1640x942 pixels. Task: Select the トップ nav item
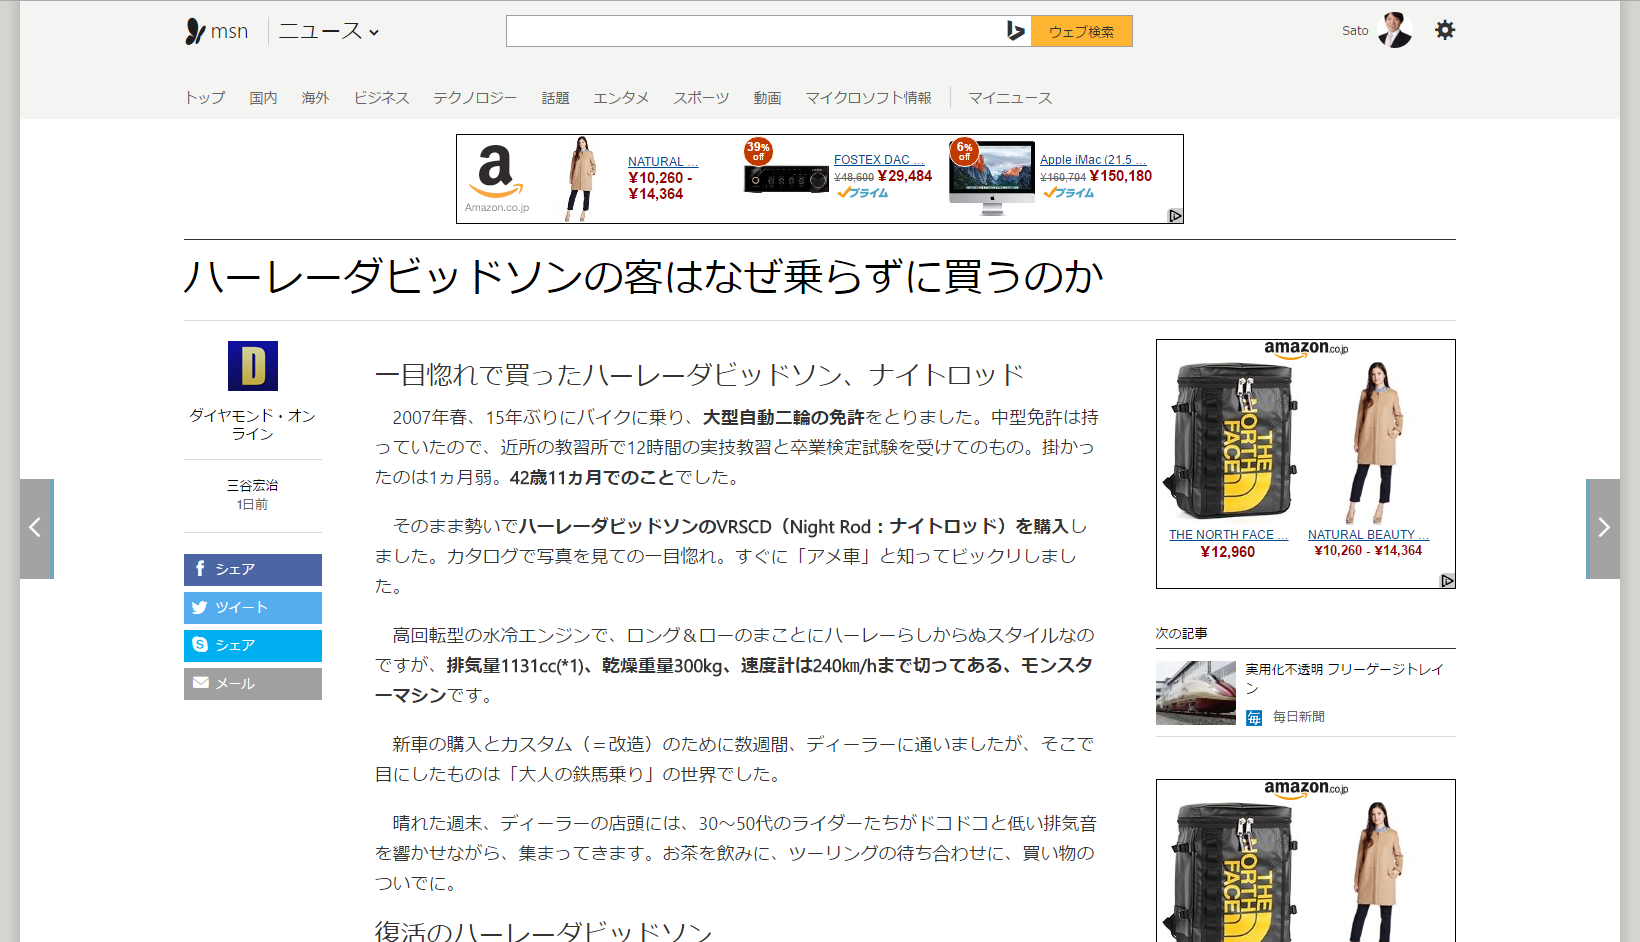[205, 97]
